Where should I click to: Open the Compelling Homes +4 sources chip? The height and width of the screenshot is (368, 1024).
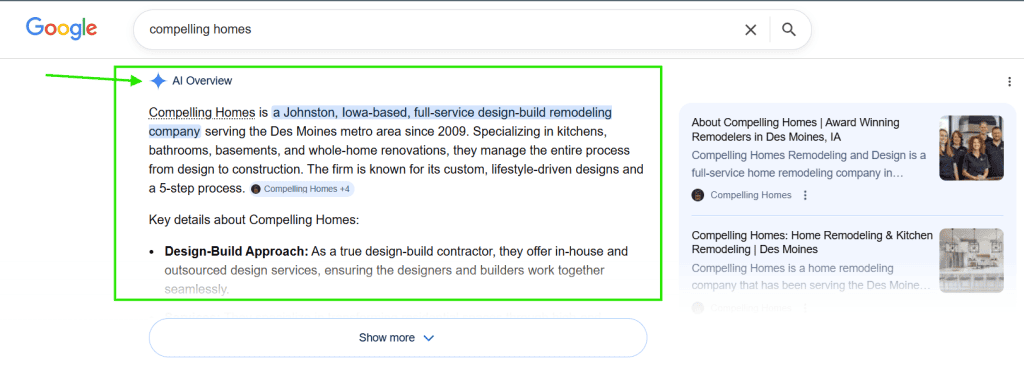click(x=302, y=189)
